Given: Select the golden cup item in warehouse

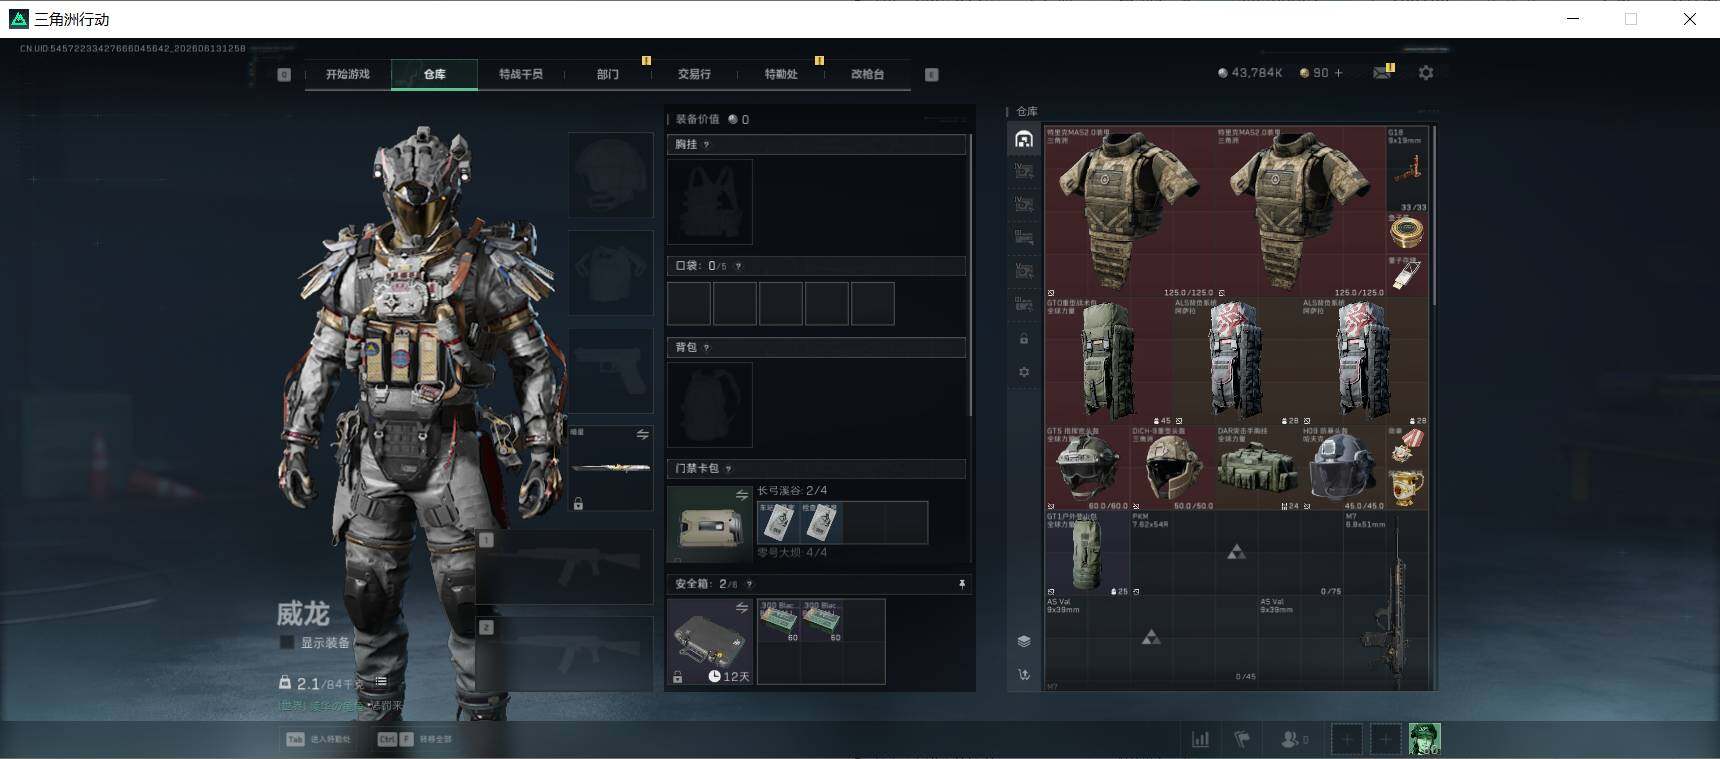Looking at the screenshot, I should (x=1408, y=489).
